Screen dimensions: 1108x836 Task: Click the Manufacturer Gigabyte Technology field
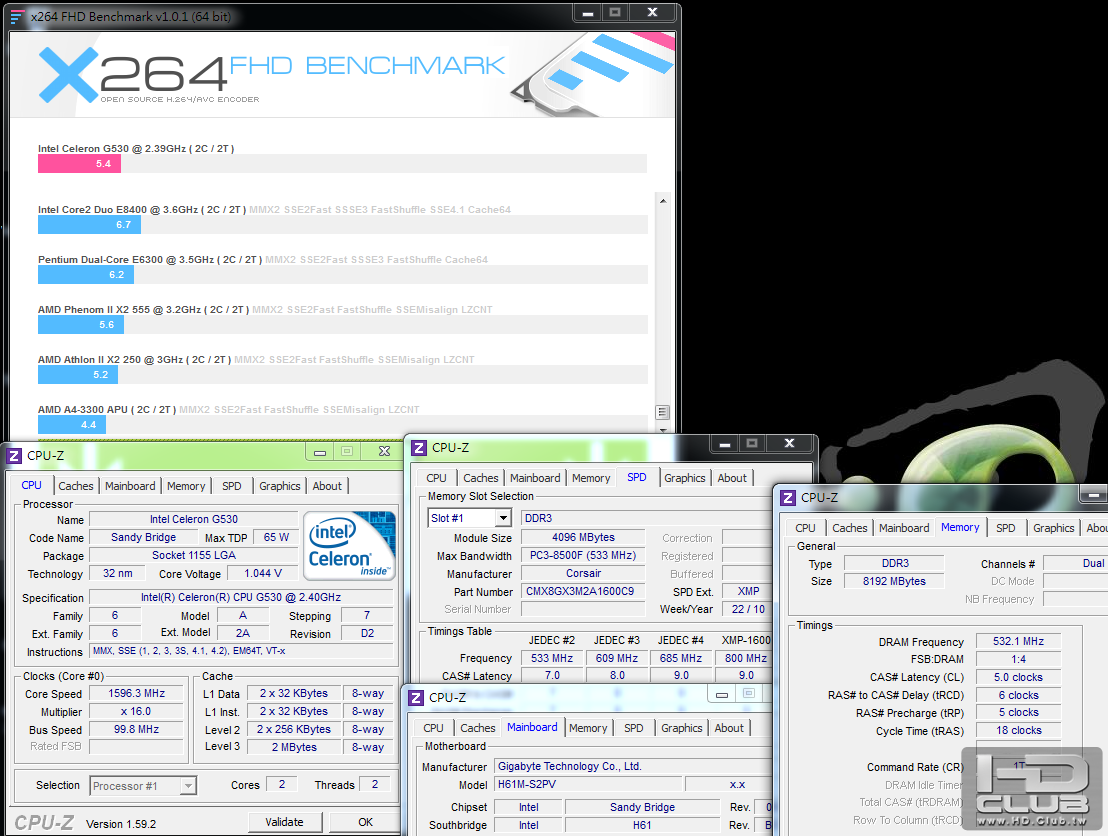coord(632,766)
